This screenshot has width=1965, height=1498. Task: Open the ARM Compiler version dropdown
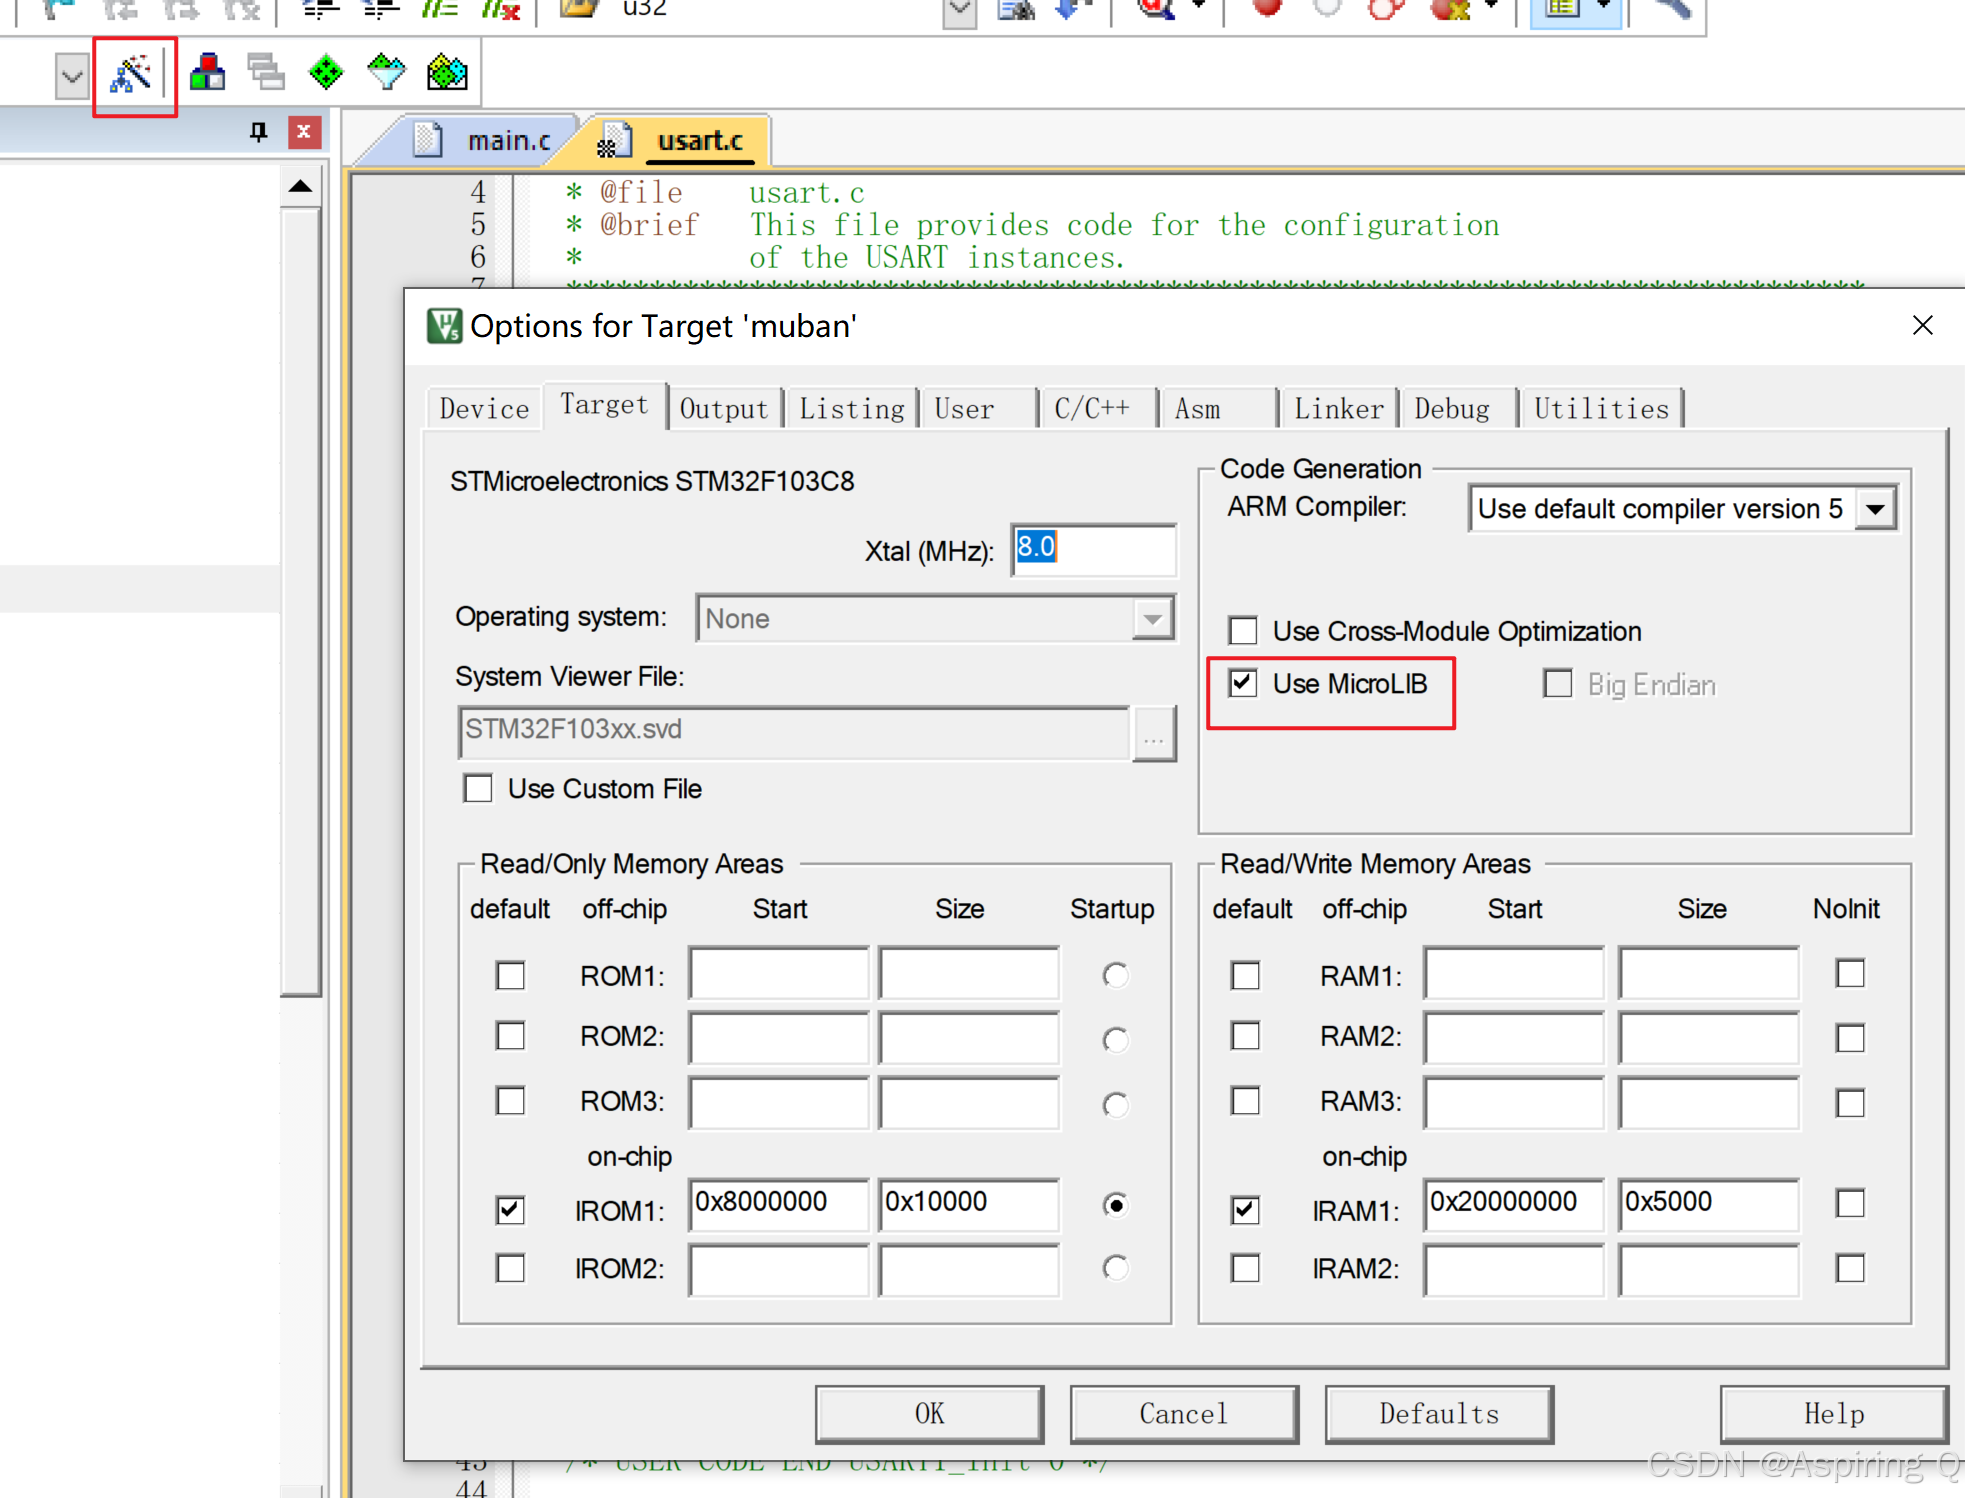pyautogui.click(x=1876, y=509)
